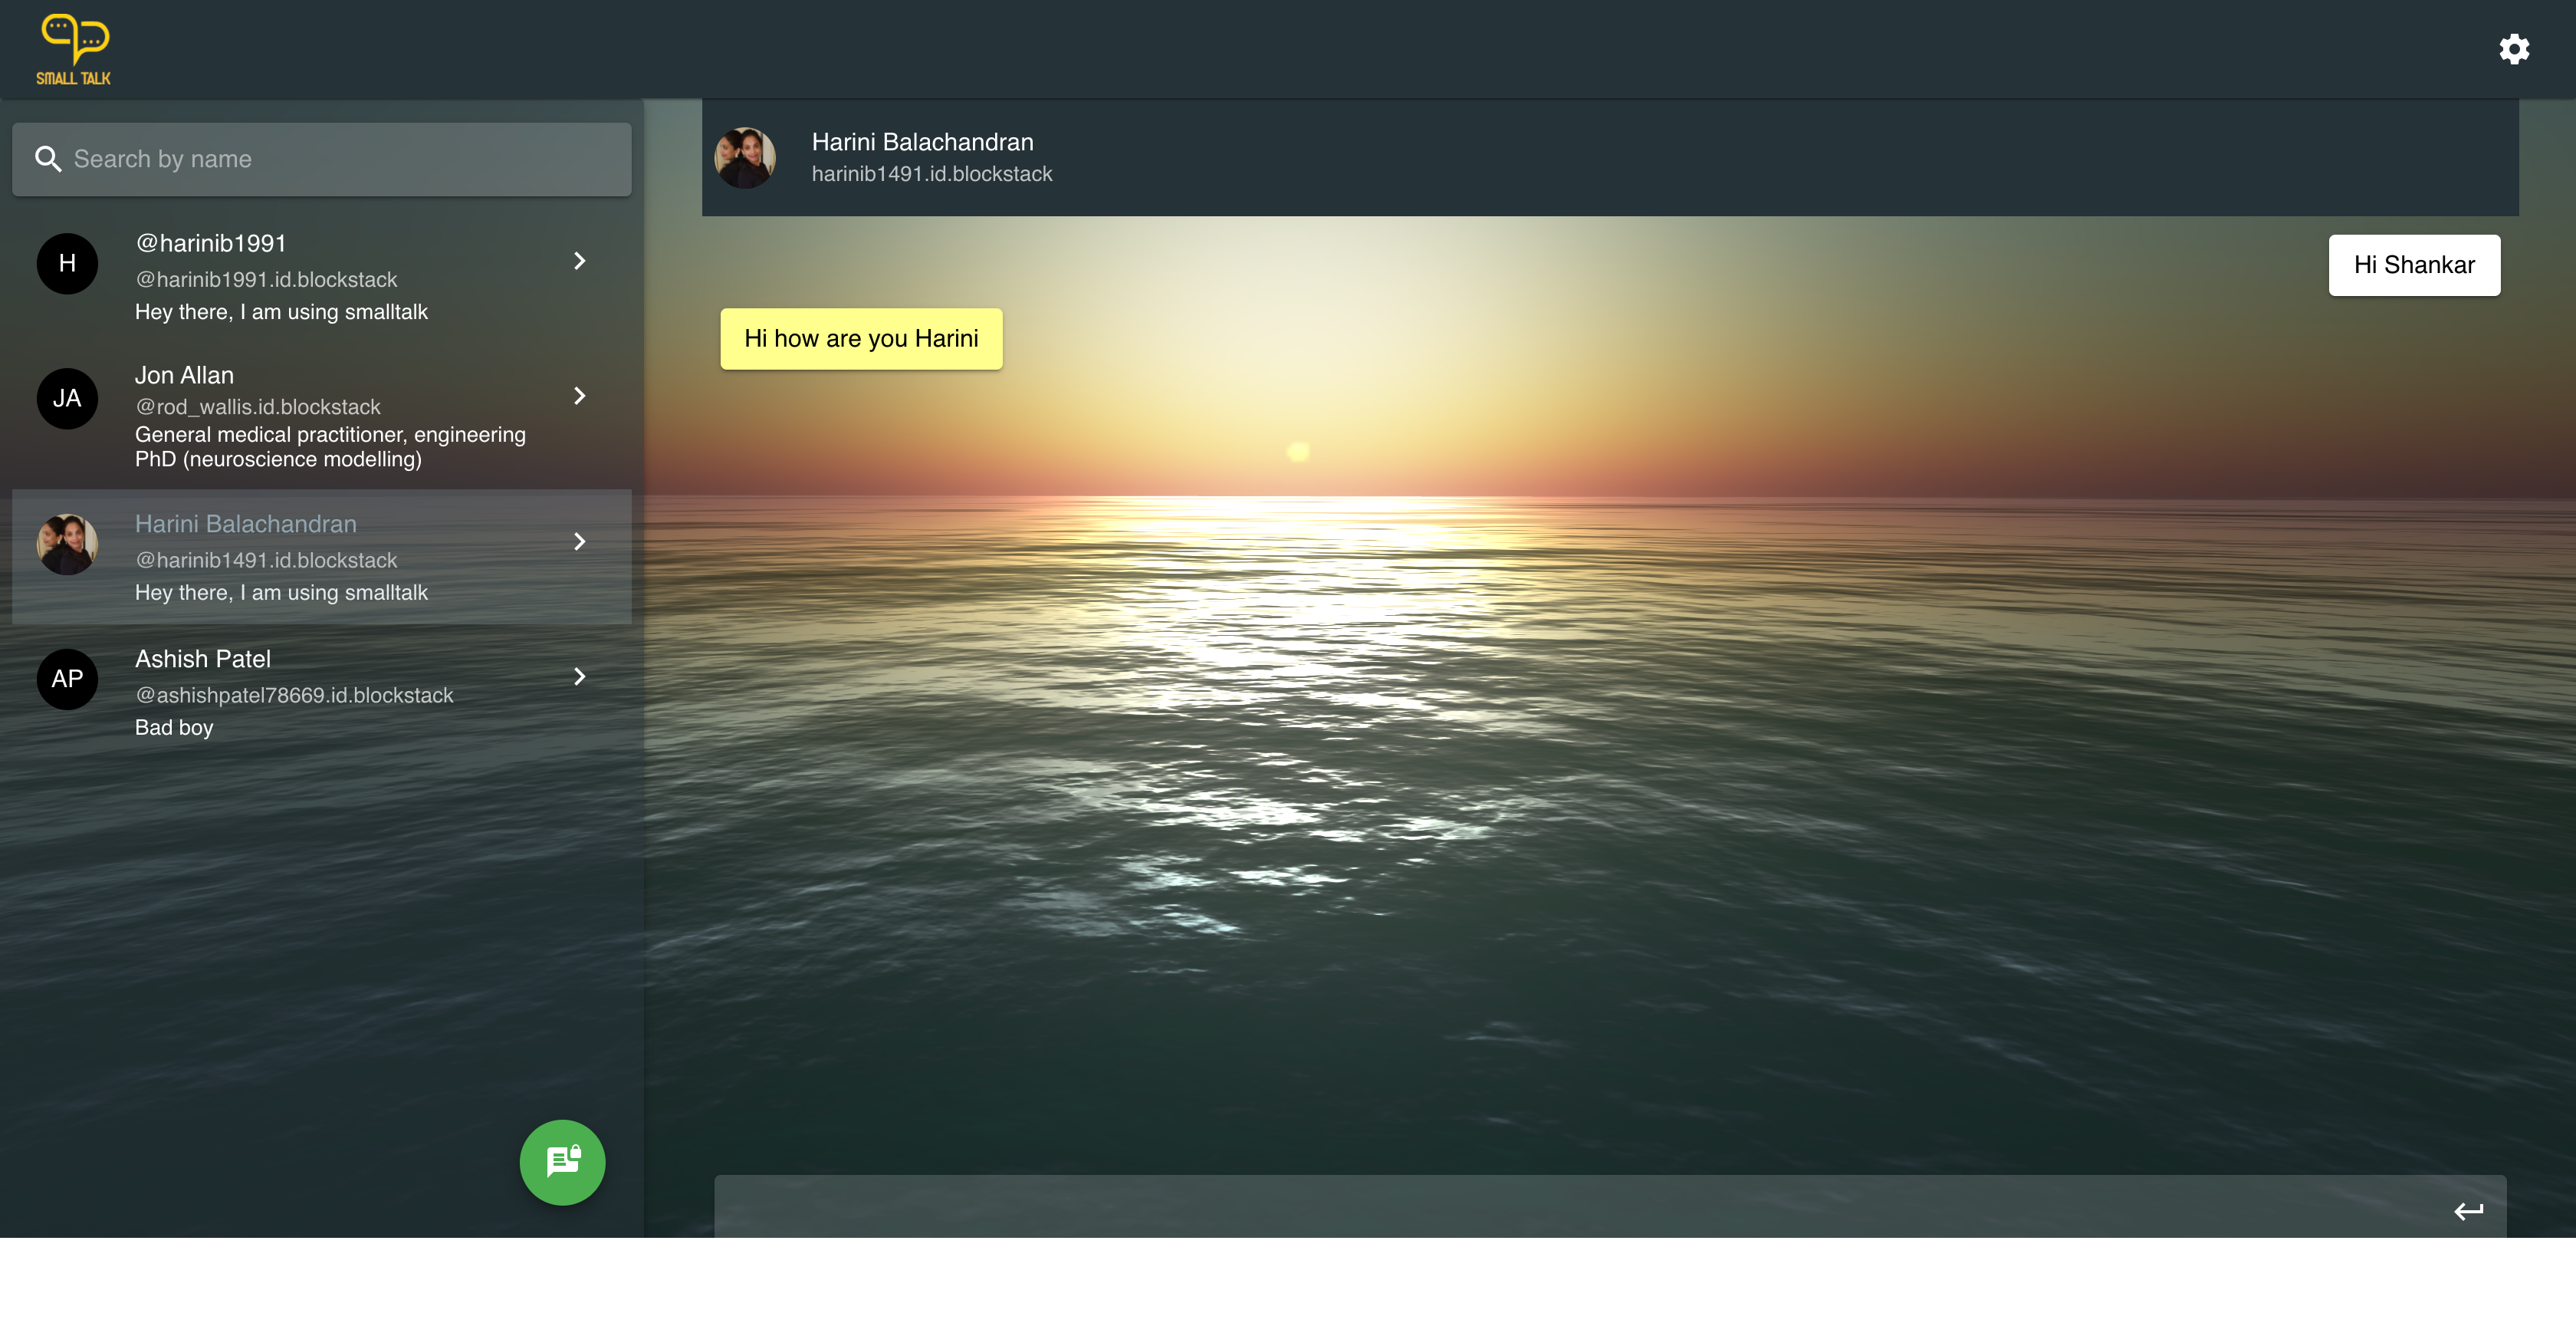Screen dimensions: 2576x1336
Task: Click the search magnifier icon
Action: tap(47, 159)
